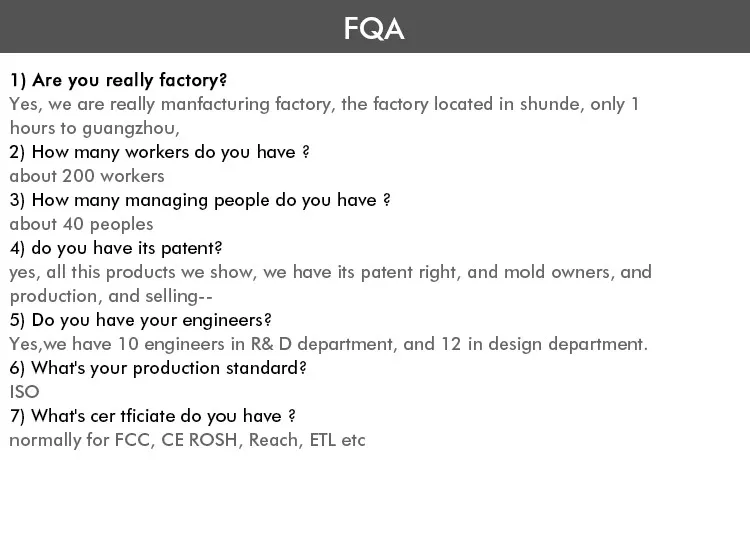Click the FQA header title
Screen dimensions: 750x536
[374, 29]
